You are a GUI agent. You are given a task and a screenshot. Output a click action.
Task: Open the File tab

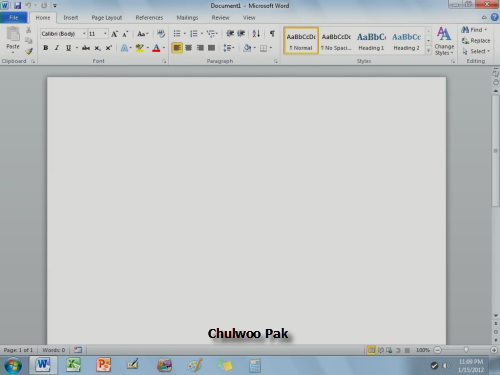click(14, 17)
